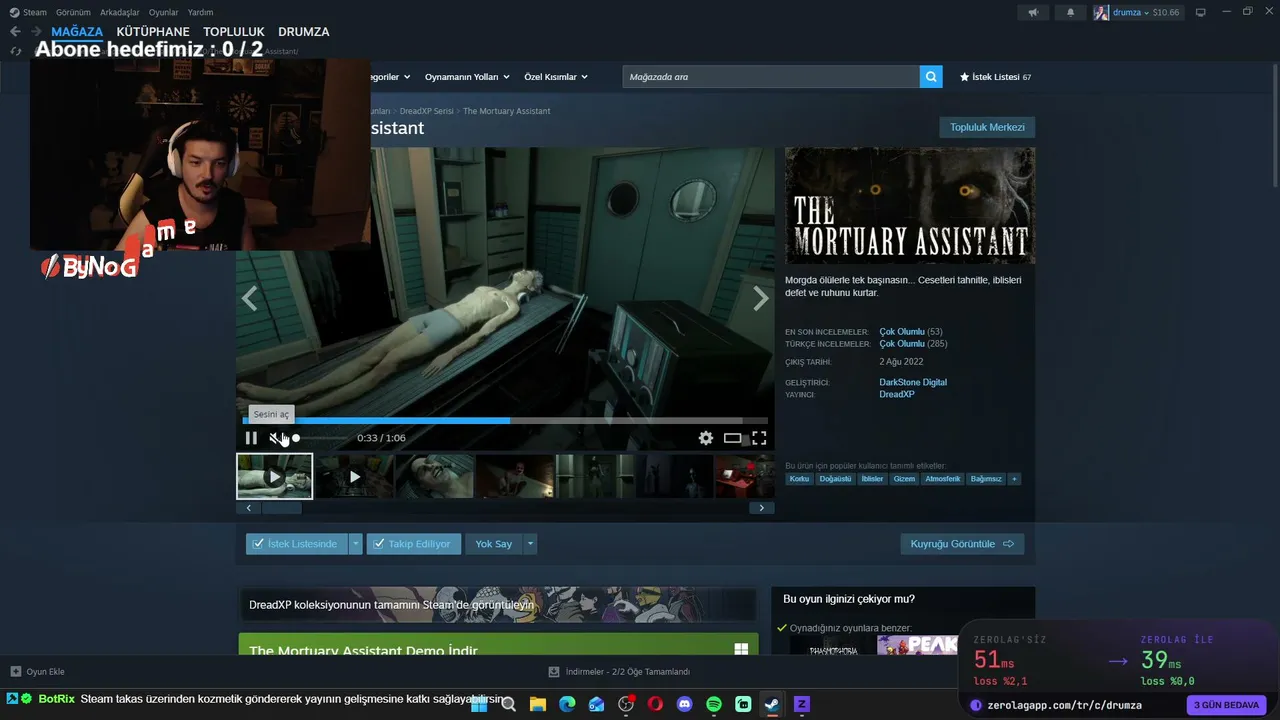Click the Topluluk Merkezi button
This screenshot has height=720, width=1280.
click(987, 127)
